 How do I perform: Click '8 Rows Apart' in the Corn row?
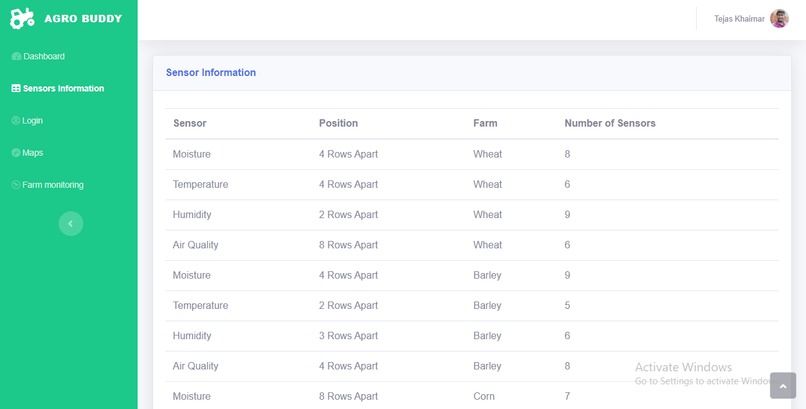click(x=348, y=397)
